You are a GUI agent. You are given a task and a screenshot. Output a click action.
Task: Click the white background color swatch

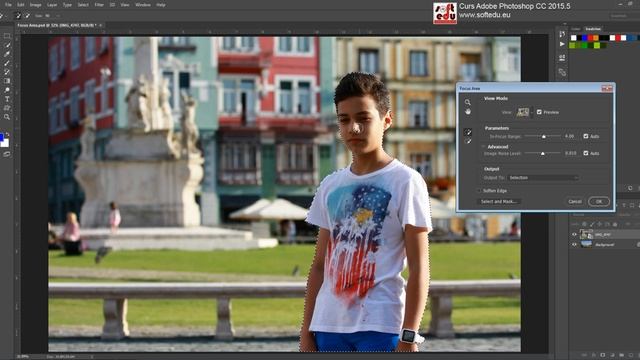[x=5, y=143]
